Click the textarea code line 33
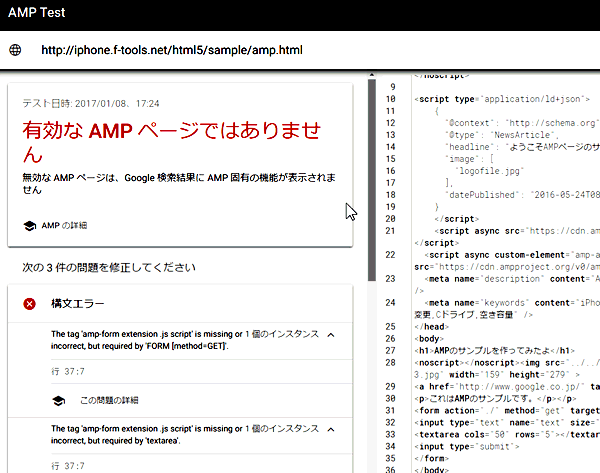The image size is (600, 473). click(500, 435)
